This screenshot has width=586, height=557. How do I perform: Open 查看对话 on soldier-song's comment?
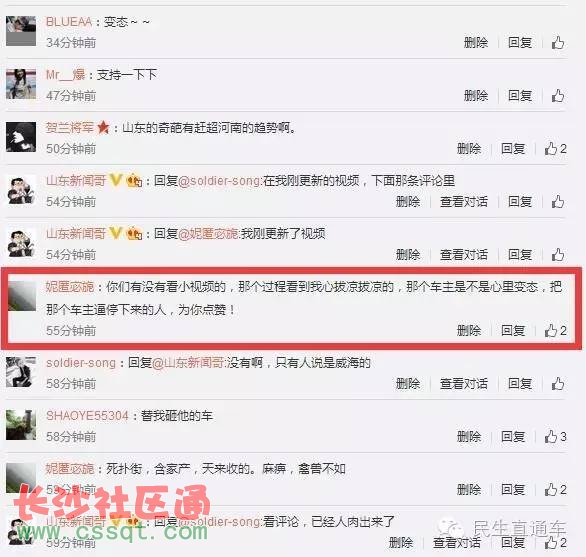click(464, 384)
